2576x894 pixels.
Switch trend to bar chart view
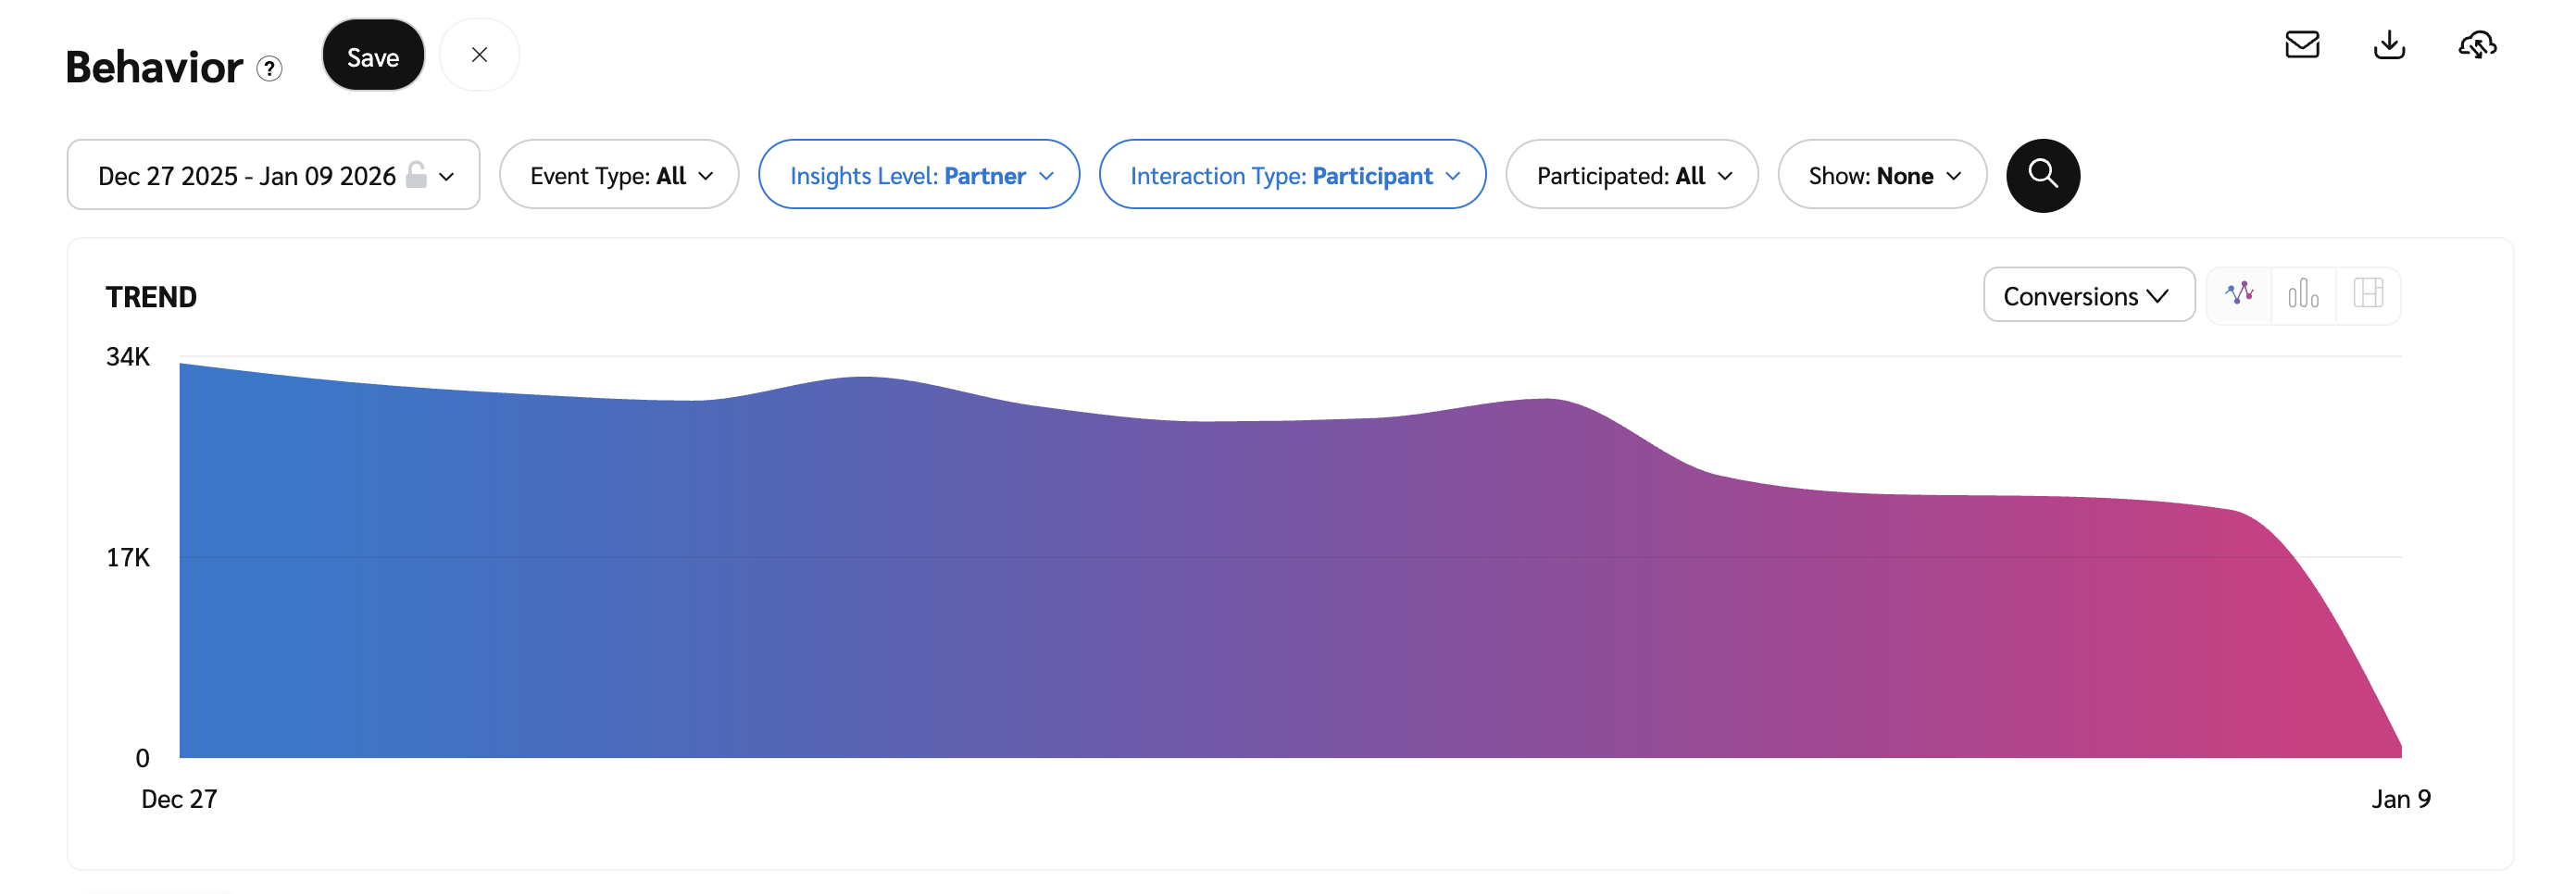[2303, 294]
